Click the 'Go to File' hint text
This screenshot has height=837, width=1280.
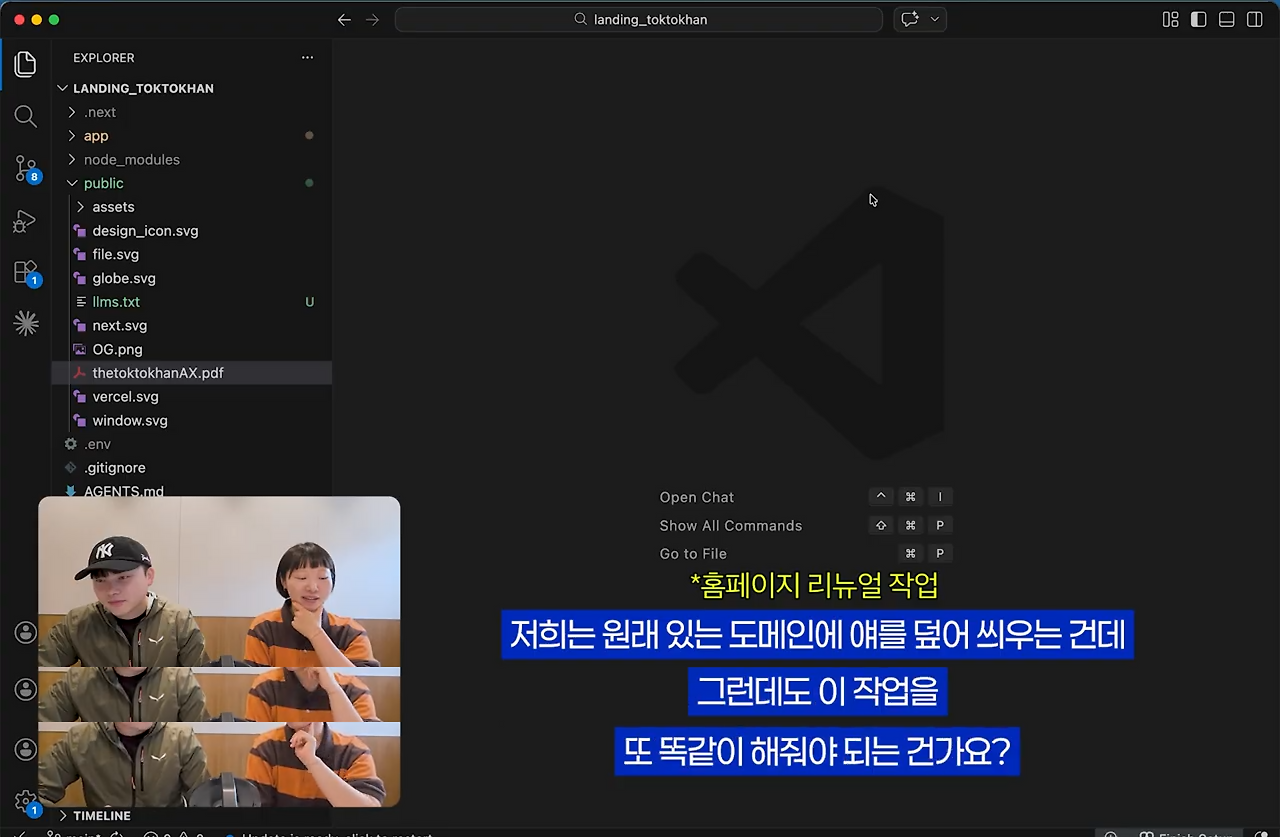pyautogui.click(x=693, y=554)
